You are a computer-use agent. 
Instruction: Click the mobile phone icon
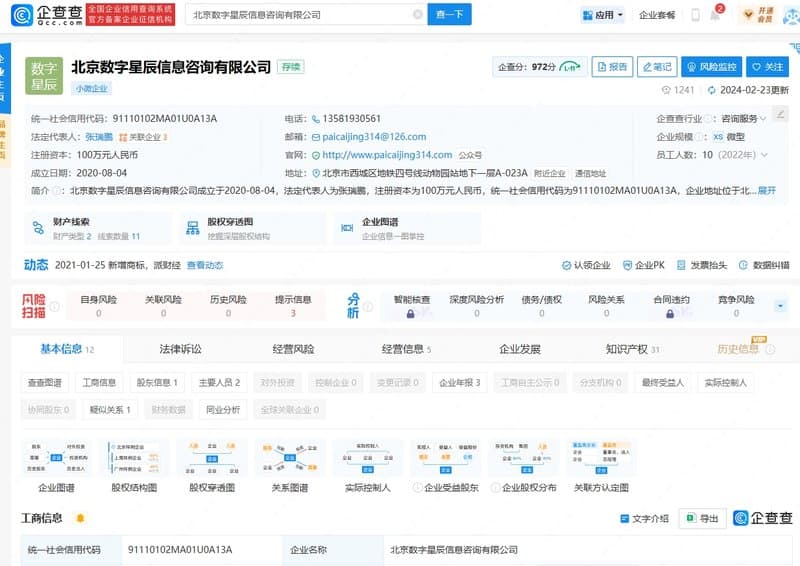click(695, 15)
